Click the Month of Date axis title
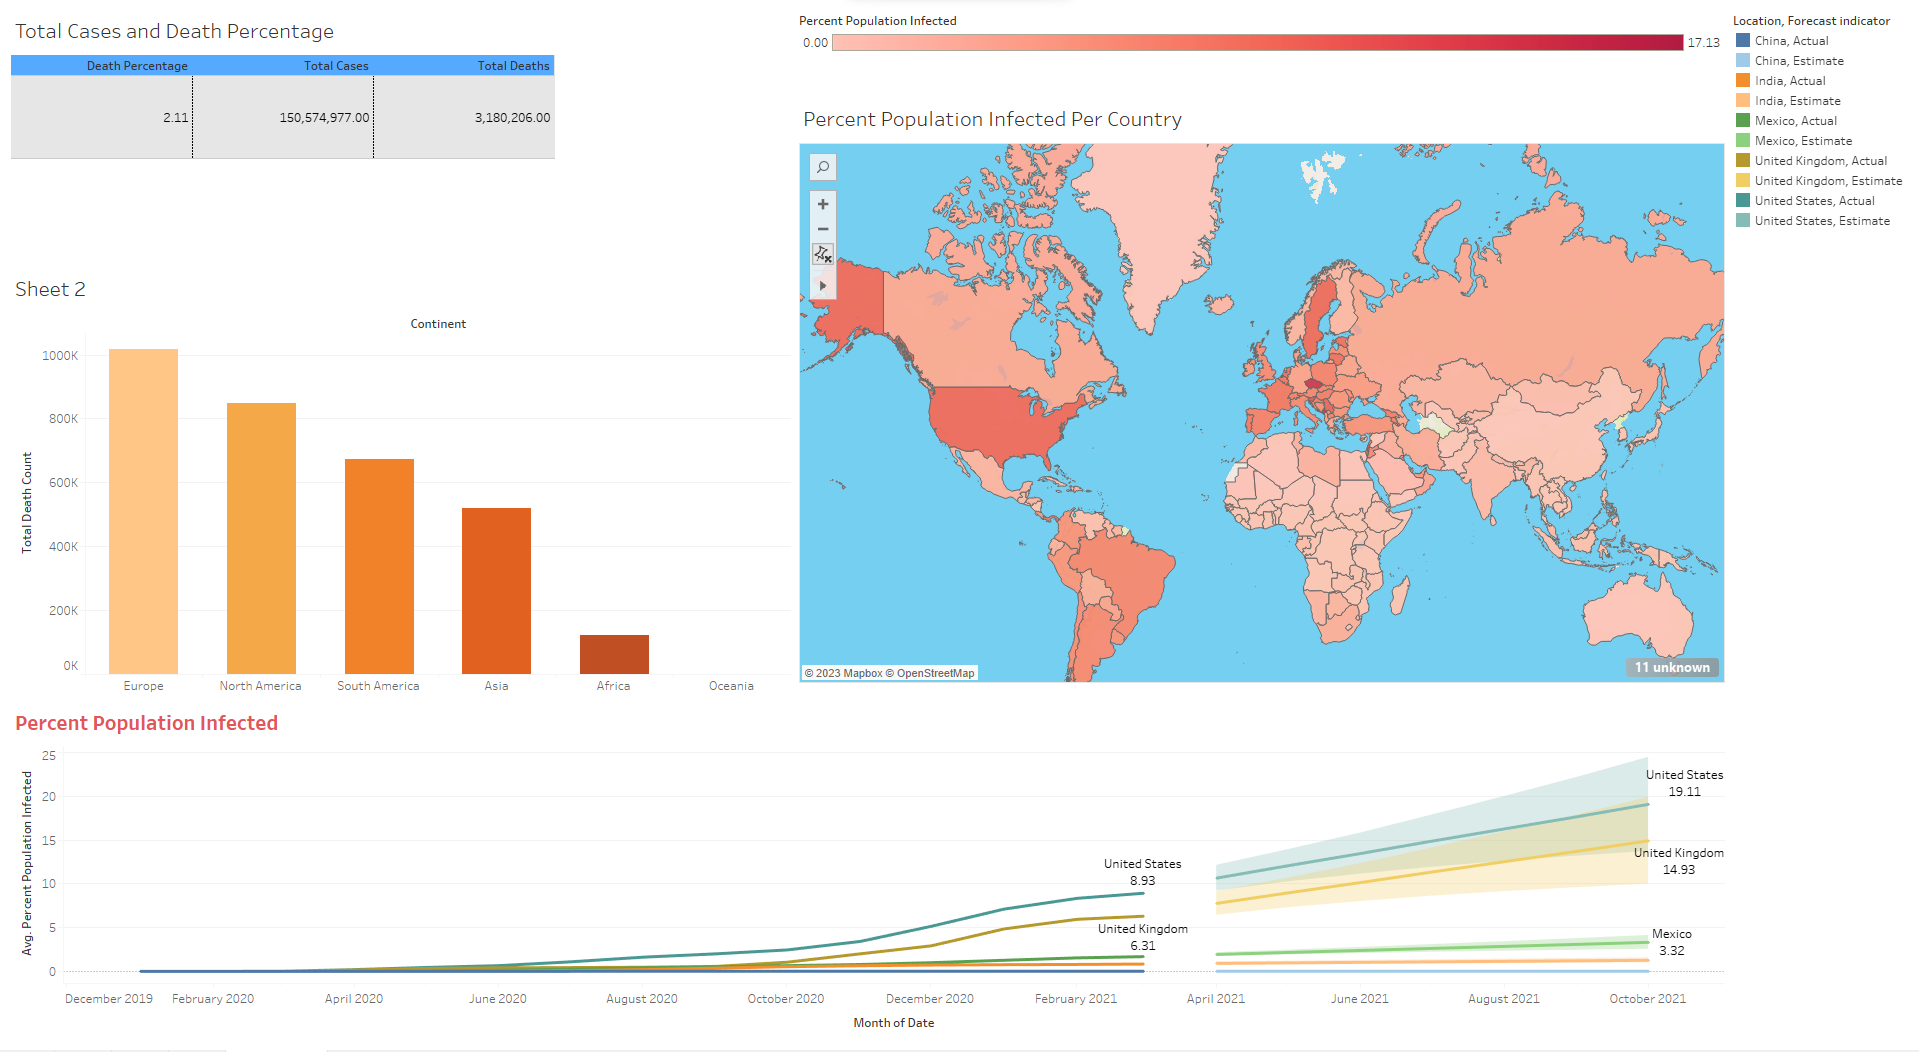The image size is (1919, 1052). [x=893, y=1023]
